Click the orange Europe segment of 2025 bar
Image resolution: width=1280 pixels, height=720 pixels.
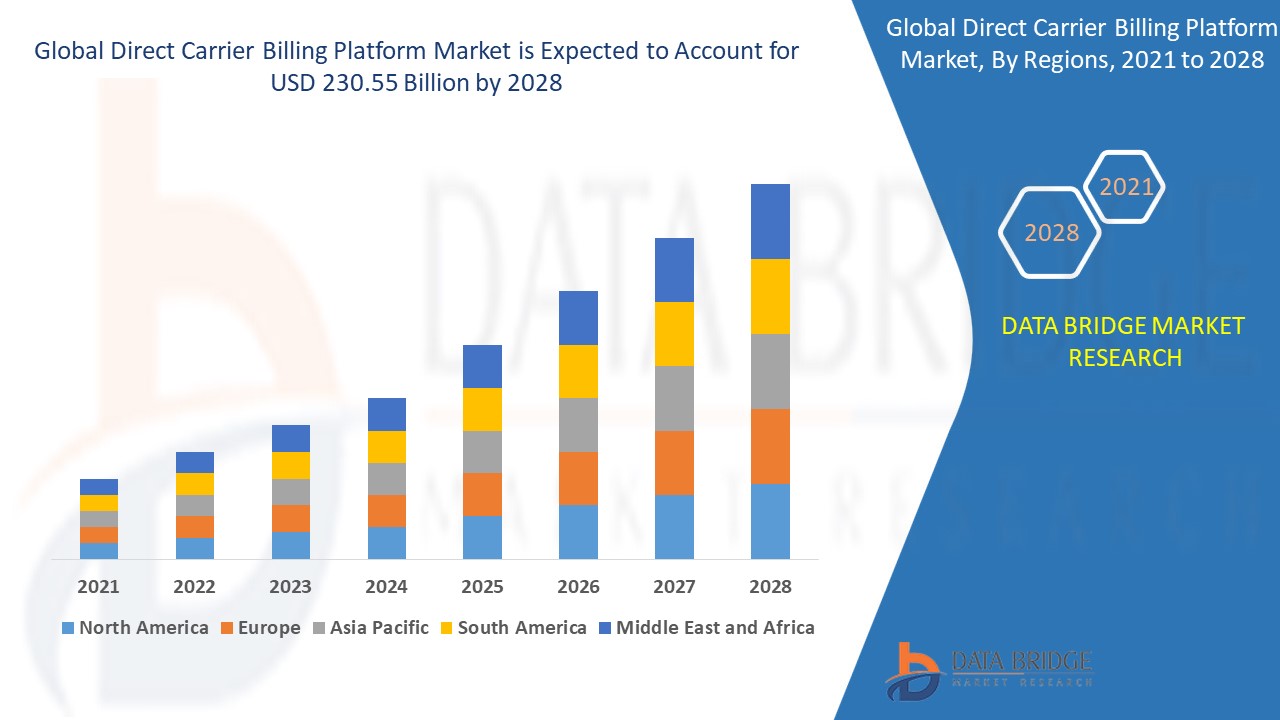click(x=482, y=494)
